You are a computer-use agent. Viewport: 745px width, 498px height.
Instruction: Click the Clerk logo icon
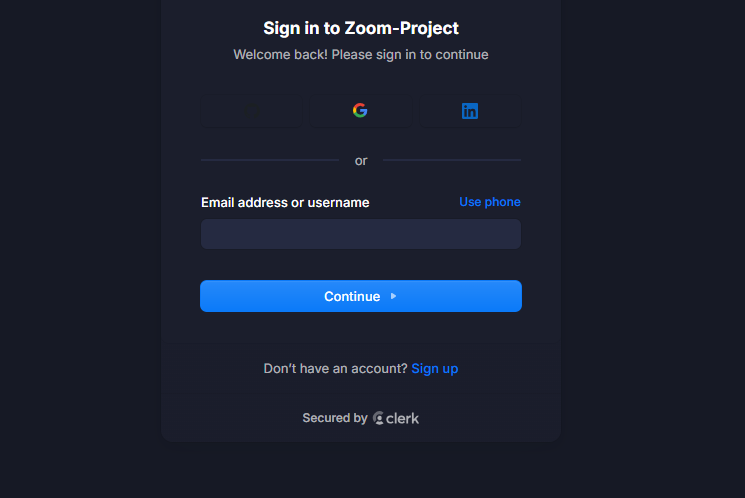[x=379, y=418]
